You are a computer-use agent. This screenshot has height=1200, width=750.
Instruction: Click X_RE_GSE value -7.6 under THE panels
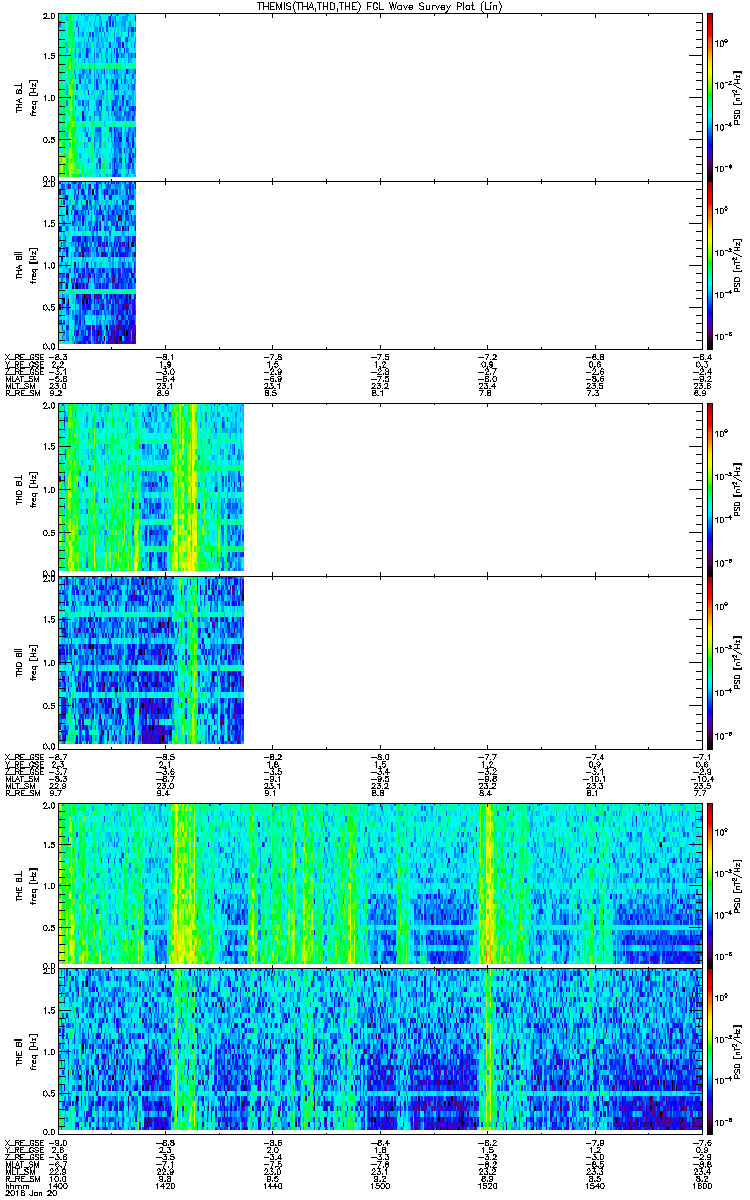(x=702, y=1143)
